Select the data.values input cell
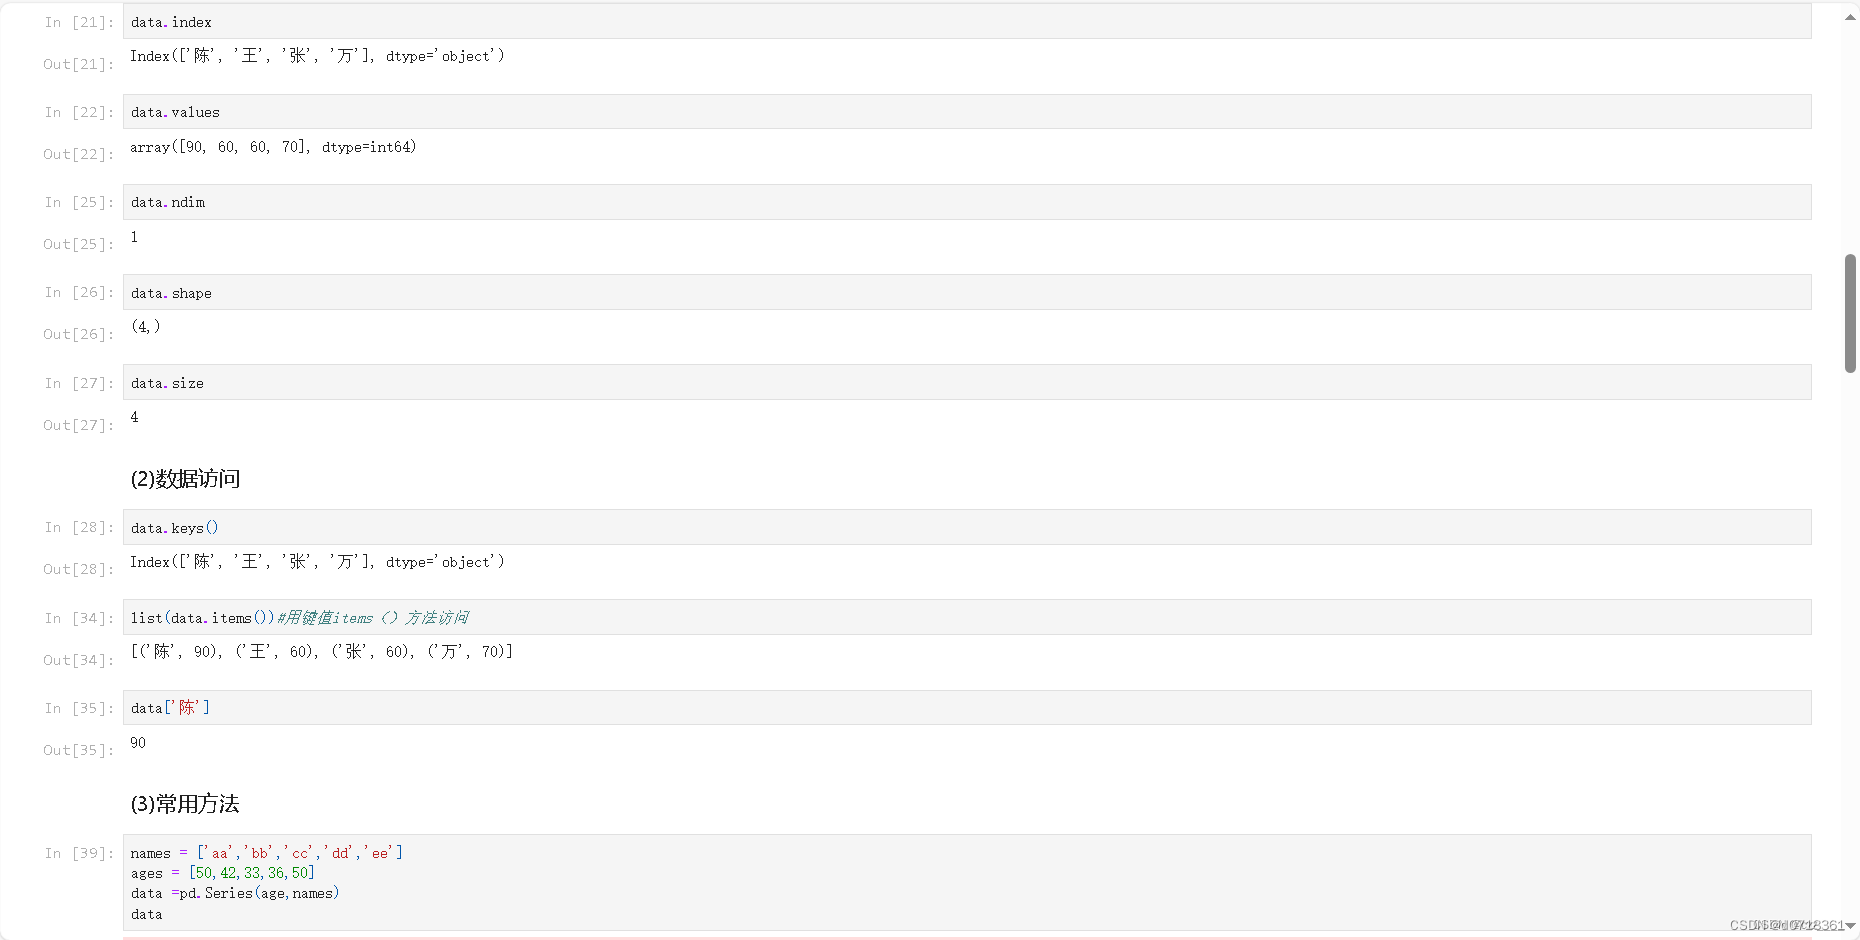This screenshot has height=940, width=1860. (x=967, y=111)
